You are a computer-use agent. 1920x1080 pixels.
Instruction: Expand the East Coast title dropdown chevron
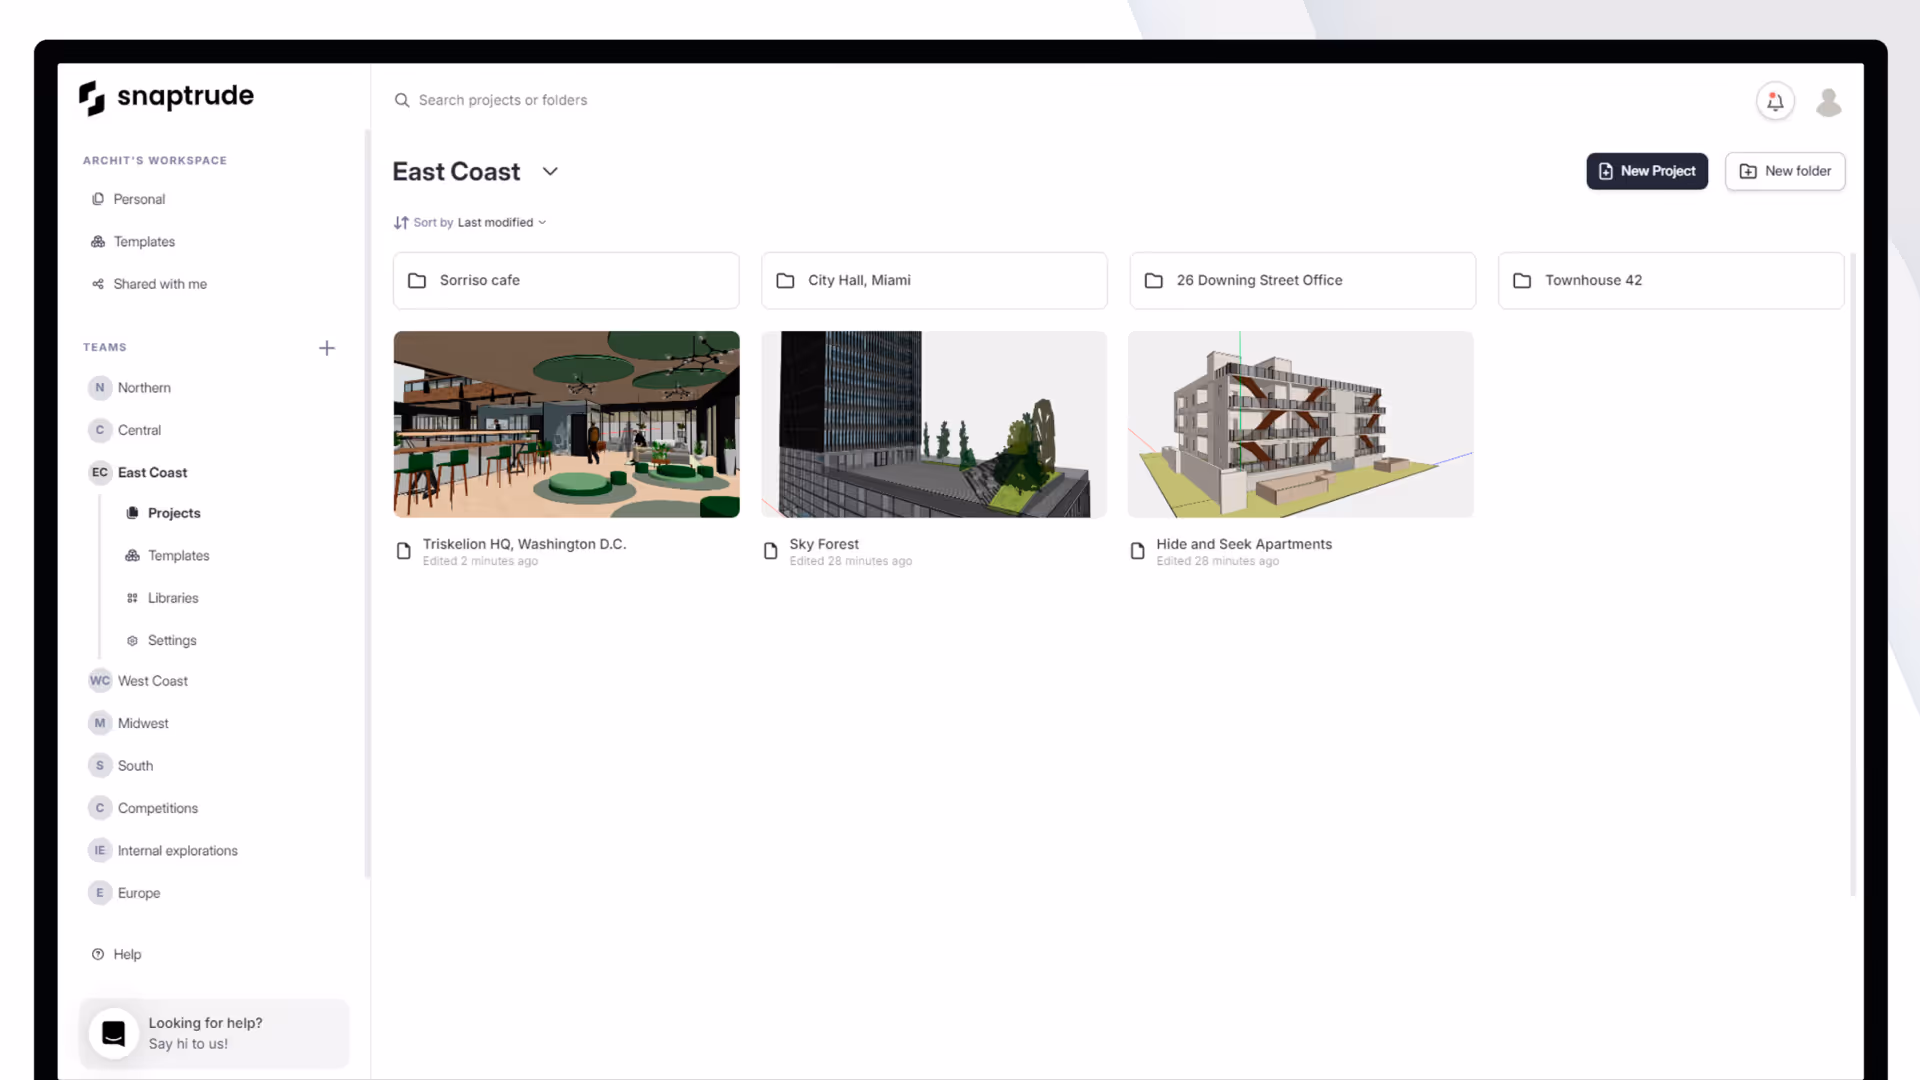pyautogui.click(x=550, y=172)
